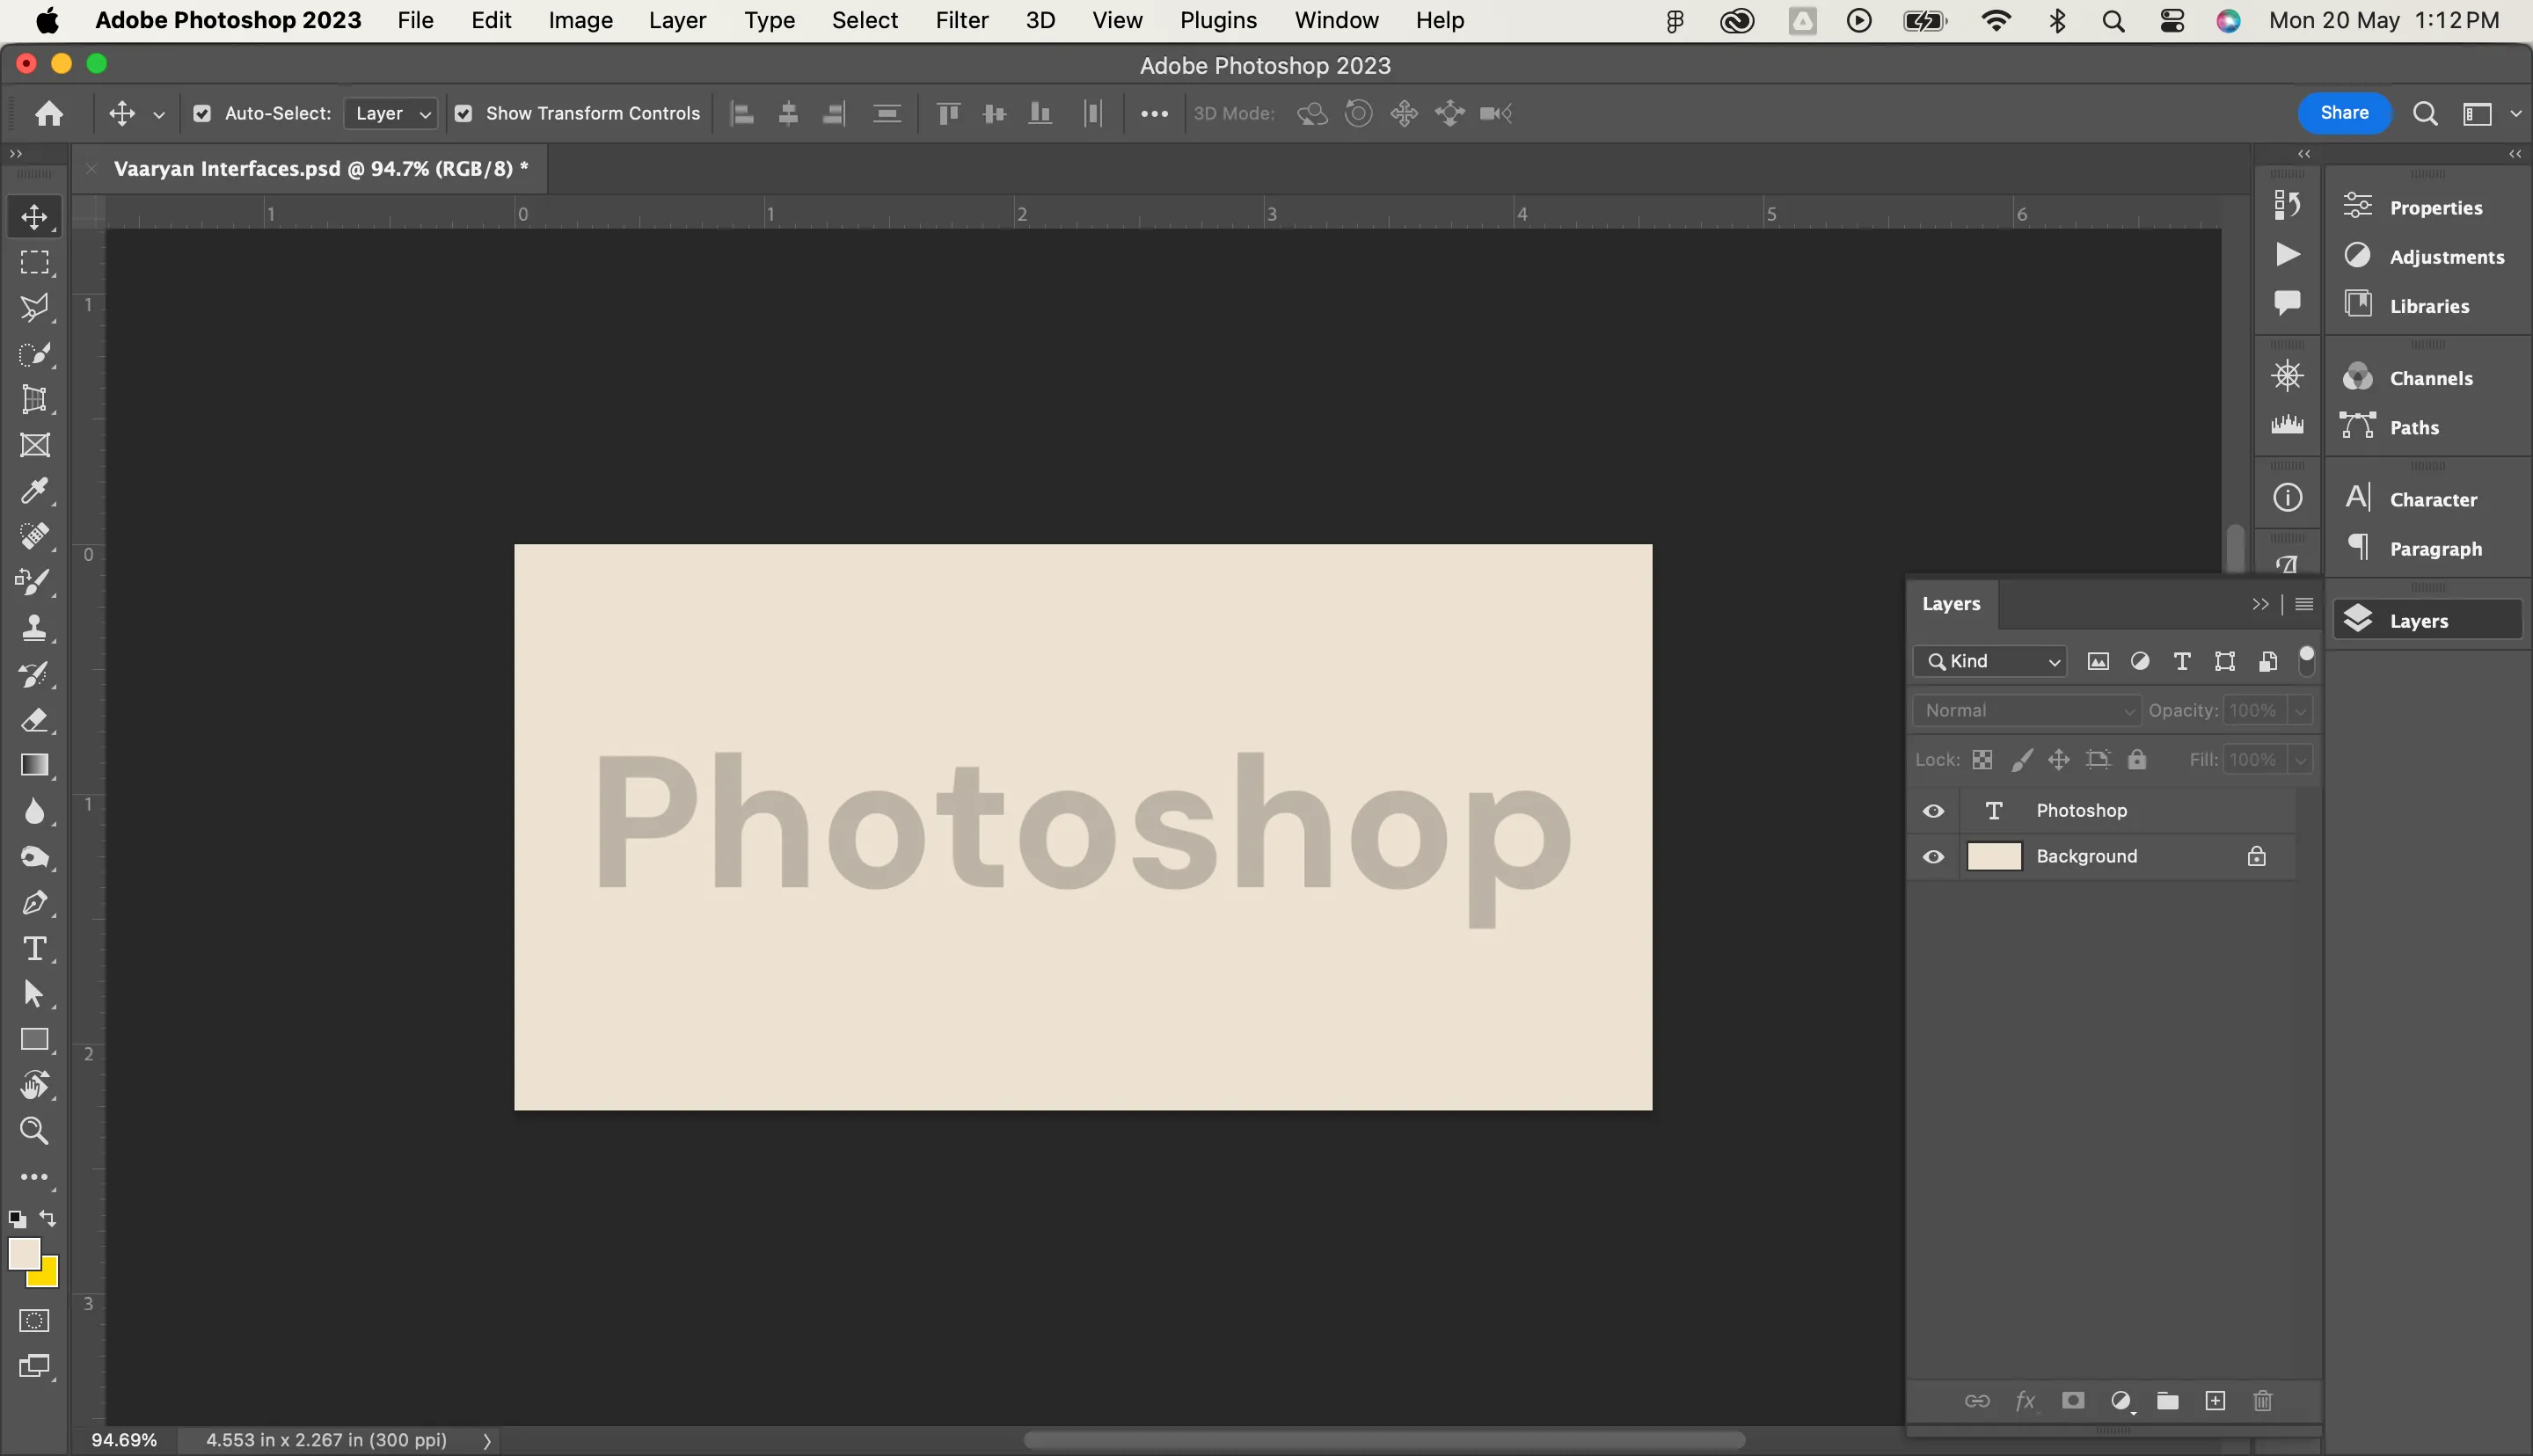Viewport: 2533px width, 1456px height.
Task: Select the Move tool
Action: click(35, 215)
